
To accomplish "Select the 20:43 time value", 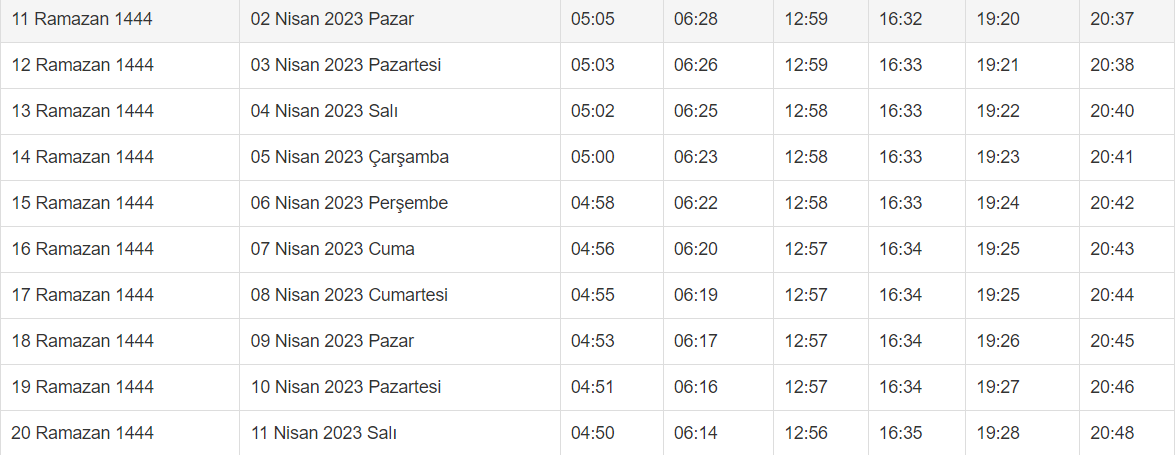I will pyautogui.click(x=1112, y=249).
